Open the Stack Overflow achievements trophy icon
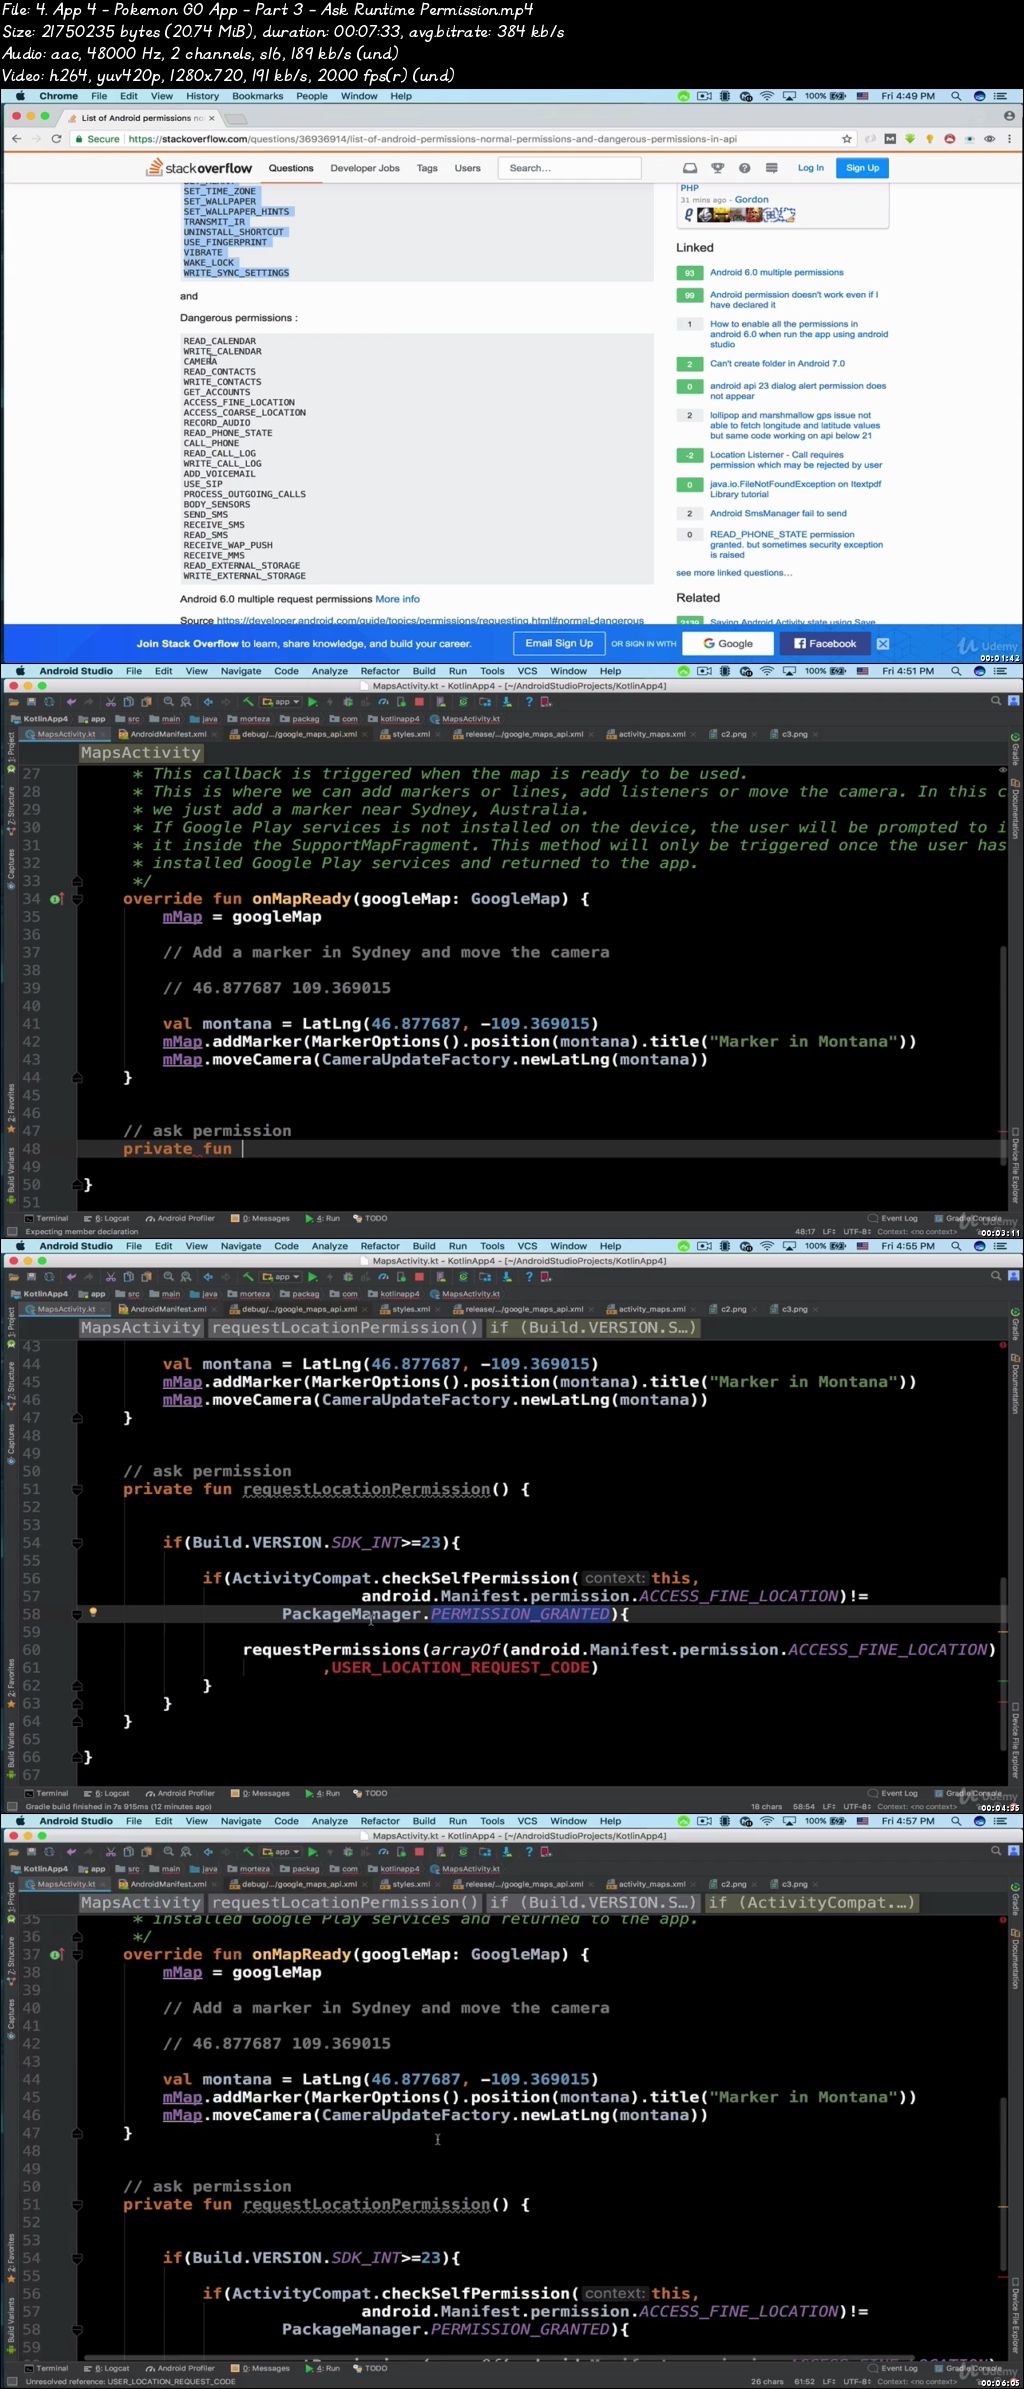 tap(717, 168)
